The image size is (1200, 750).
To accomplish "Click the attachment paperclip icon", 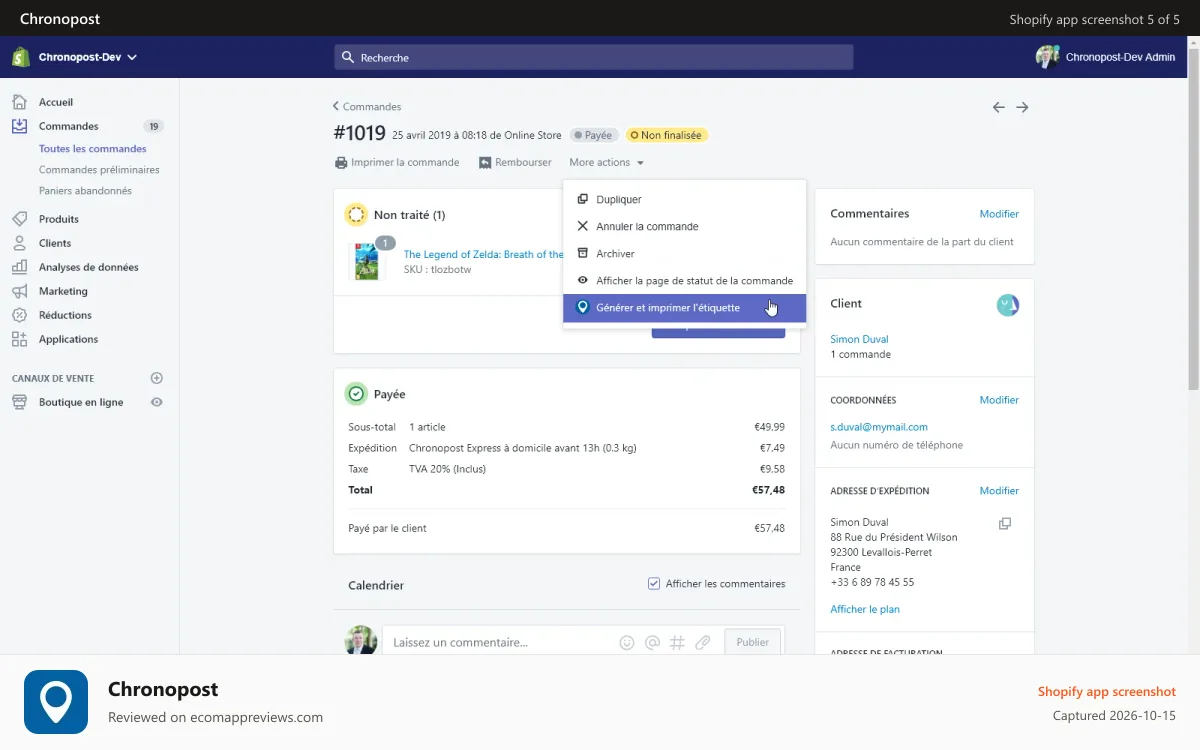I will click(703, 643).
